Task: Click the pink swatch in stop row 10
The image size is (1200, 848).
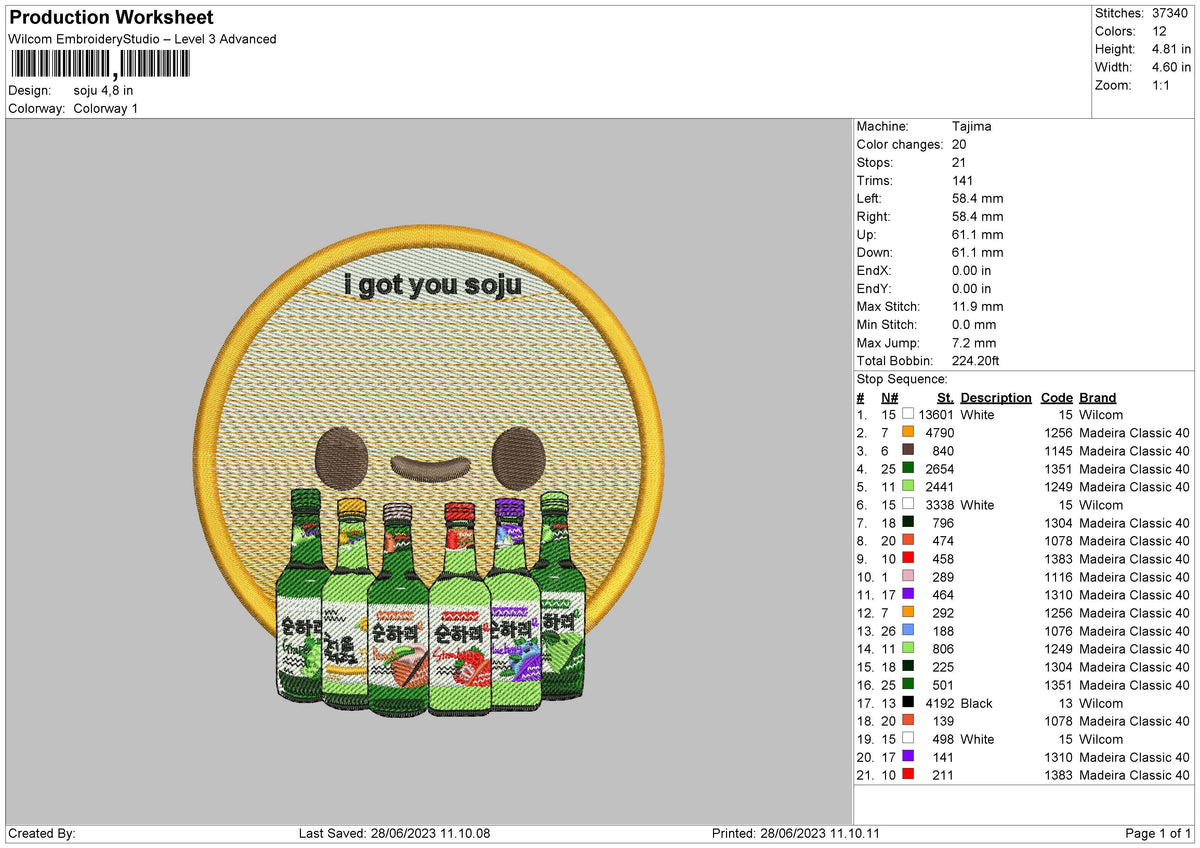Action: tap(908, 576)
